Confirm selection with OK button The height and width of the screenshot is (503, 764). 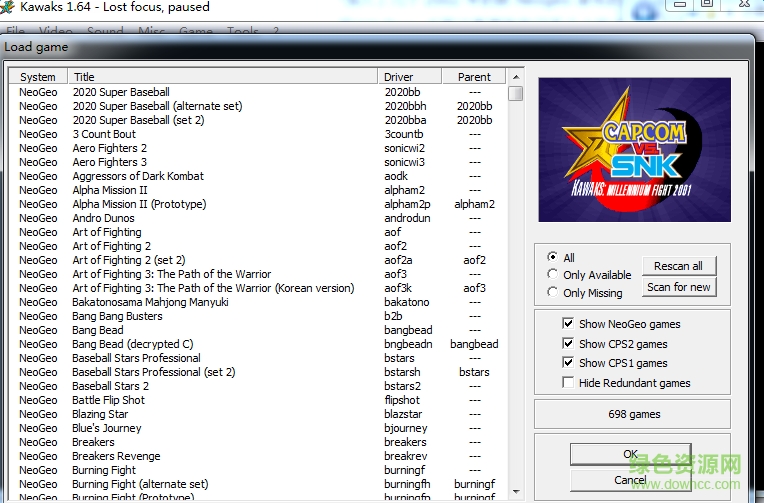pyautogui.click(x=630, y=454)
